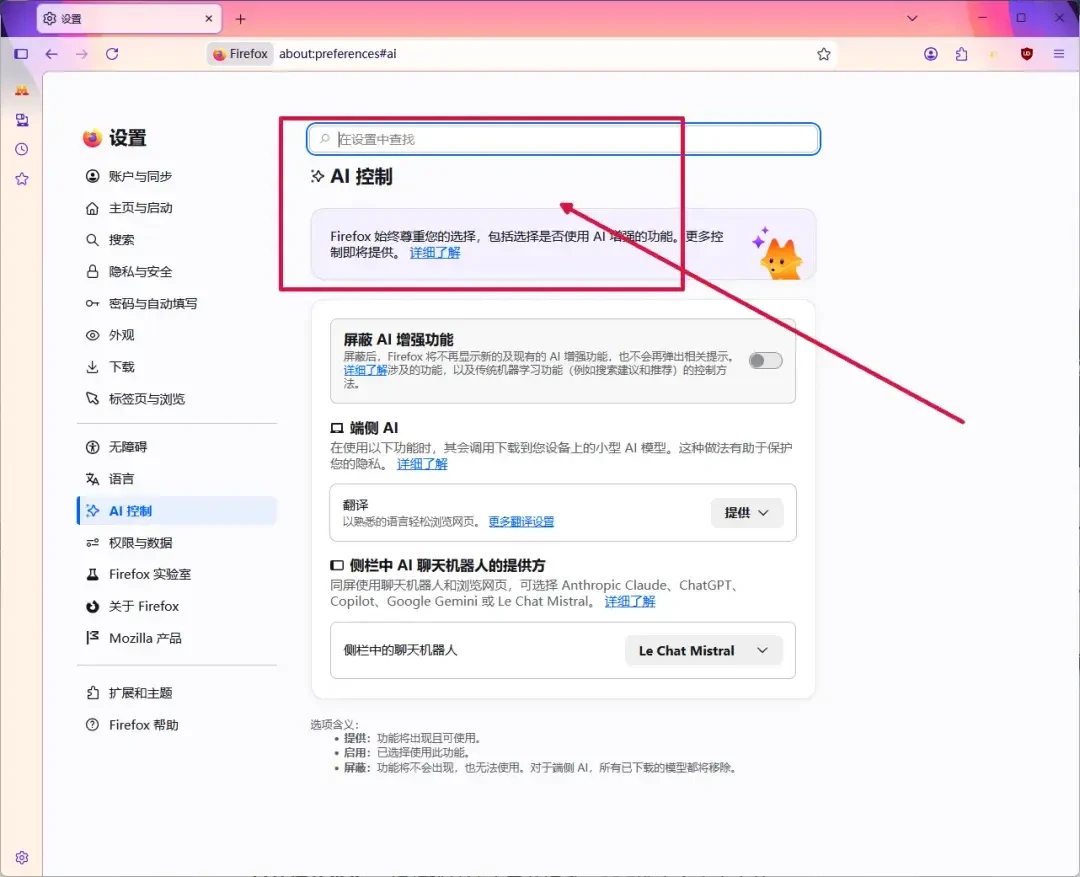Image resolution: width=1080 pixels, height=877 pixels.
Task: Reload the page with the refresh icon
Action: (x=112, y=54)
